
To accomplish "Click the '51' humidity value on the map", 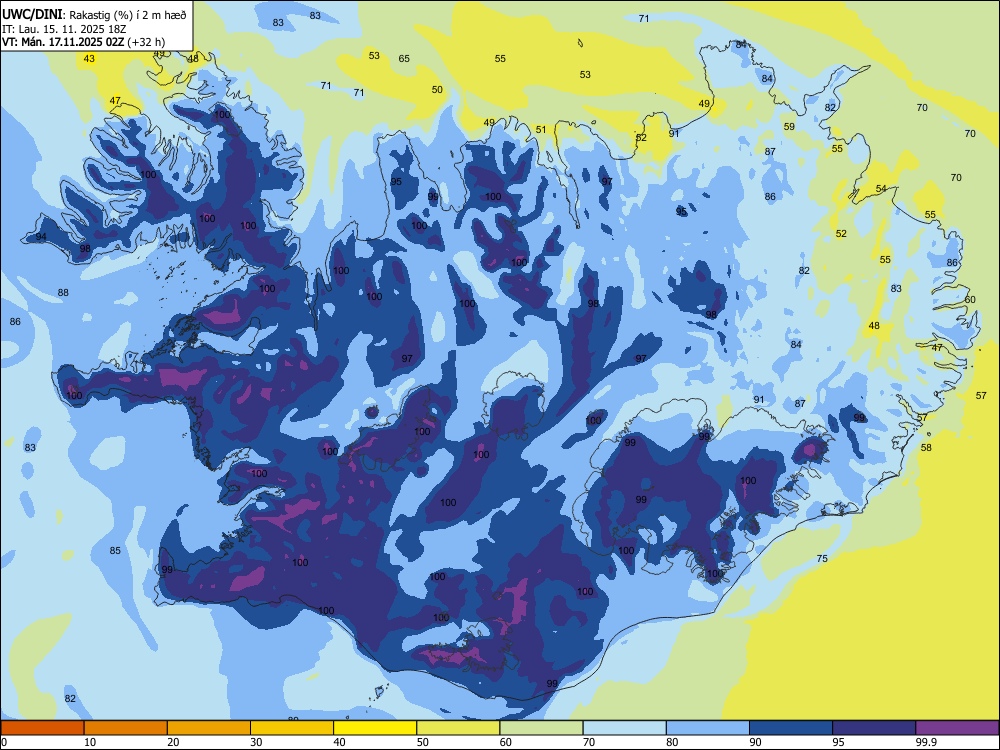I will point(541,129).
